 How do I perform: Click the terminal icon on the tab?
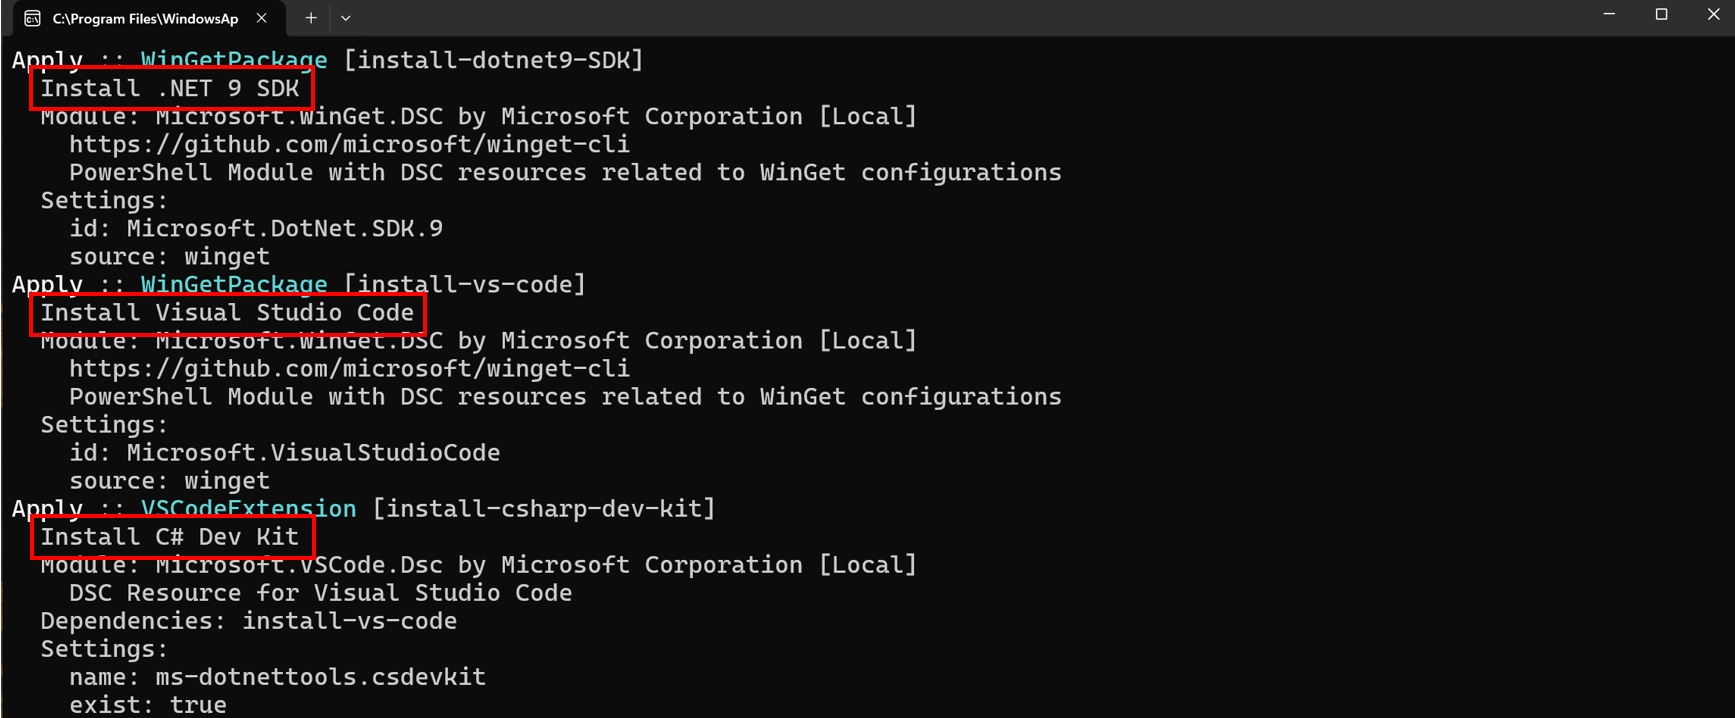pyautogui.click(x=32, y=18)
